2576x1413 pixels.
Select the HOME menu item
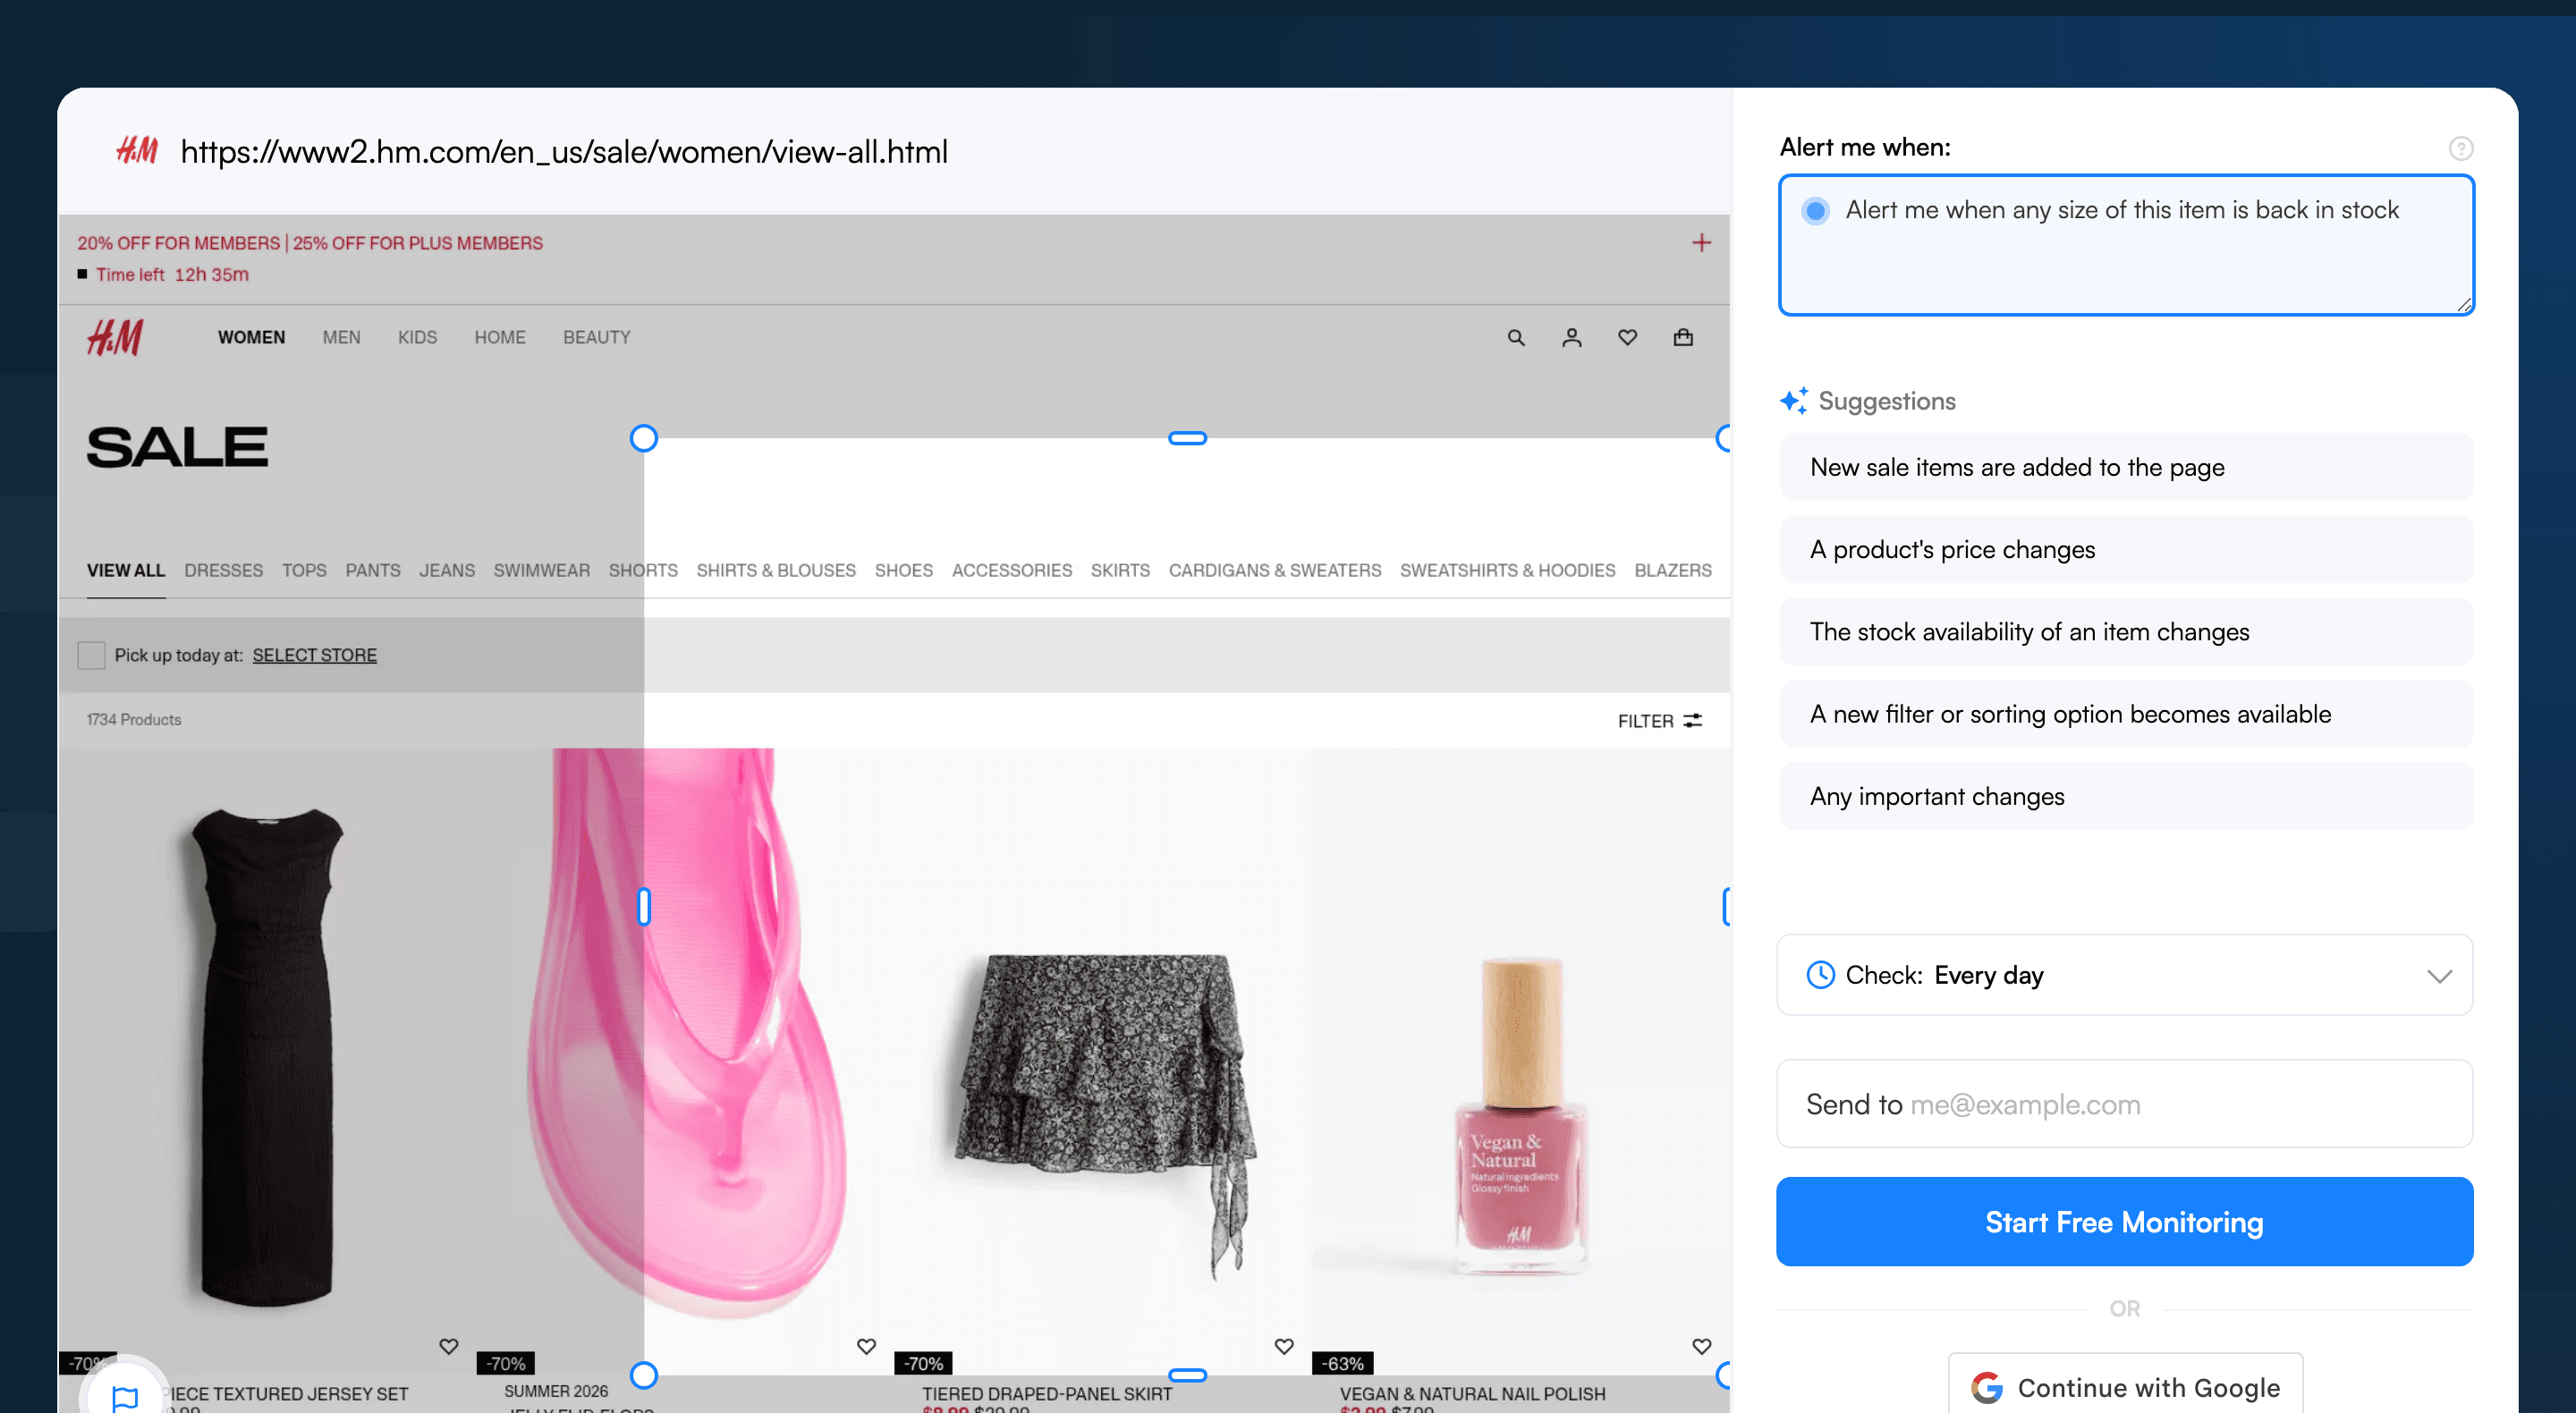(500, 338)
